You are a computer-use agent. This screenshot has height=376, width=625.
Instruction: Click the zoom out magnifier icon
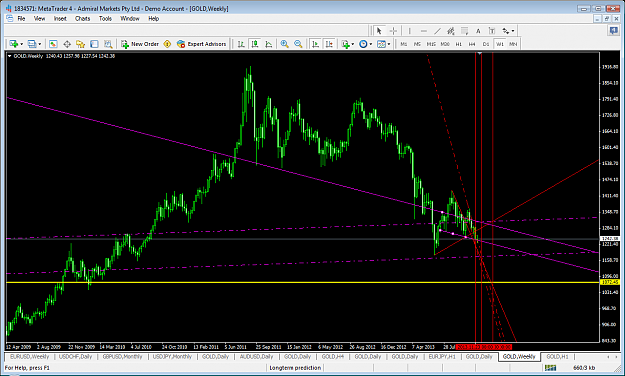(x=298, y=44)
